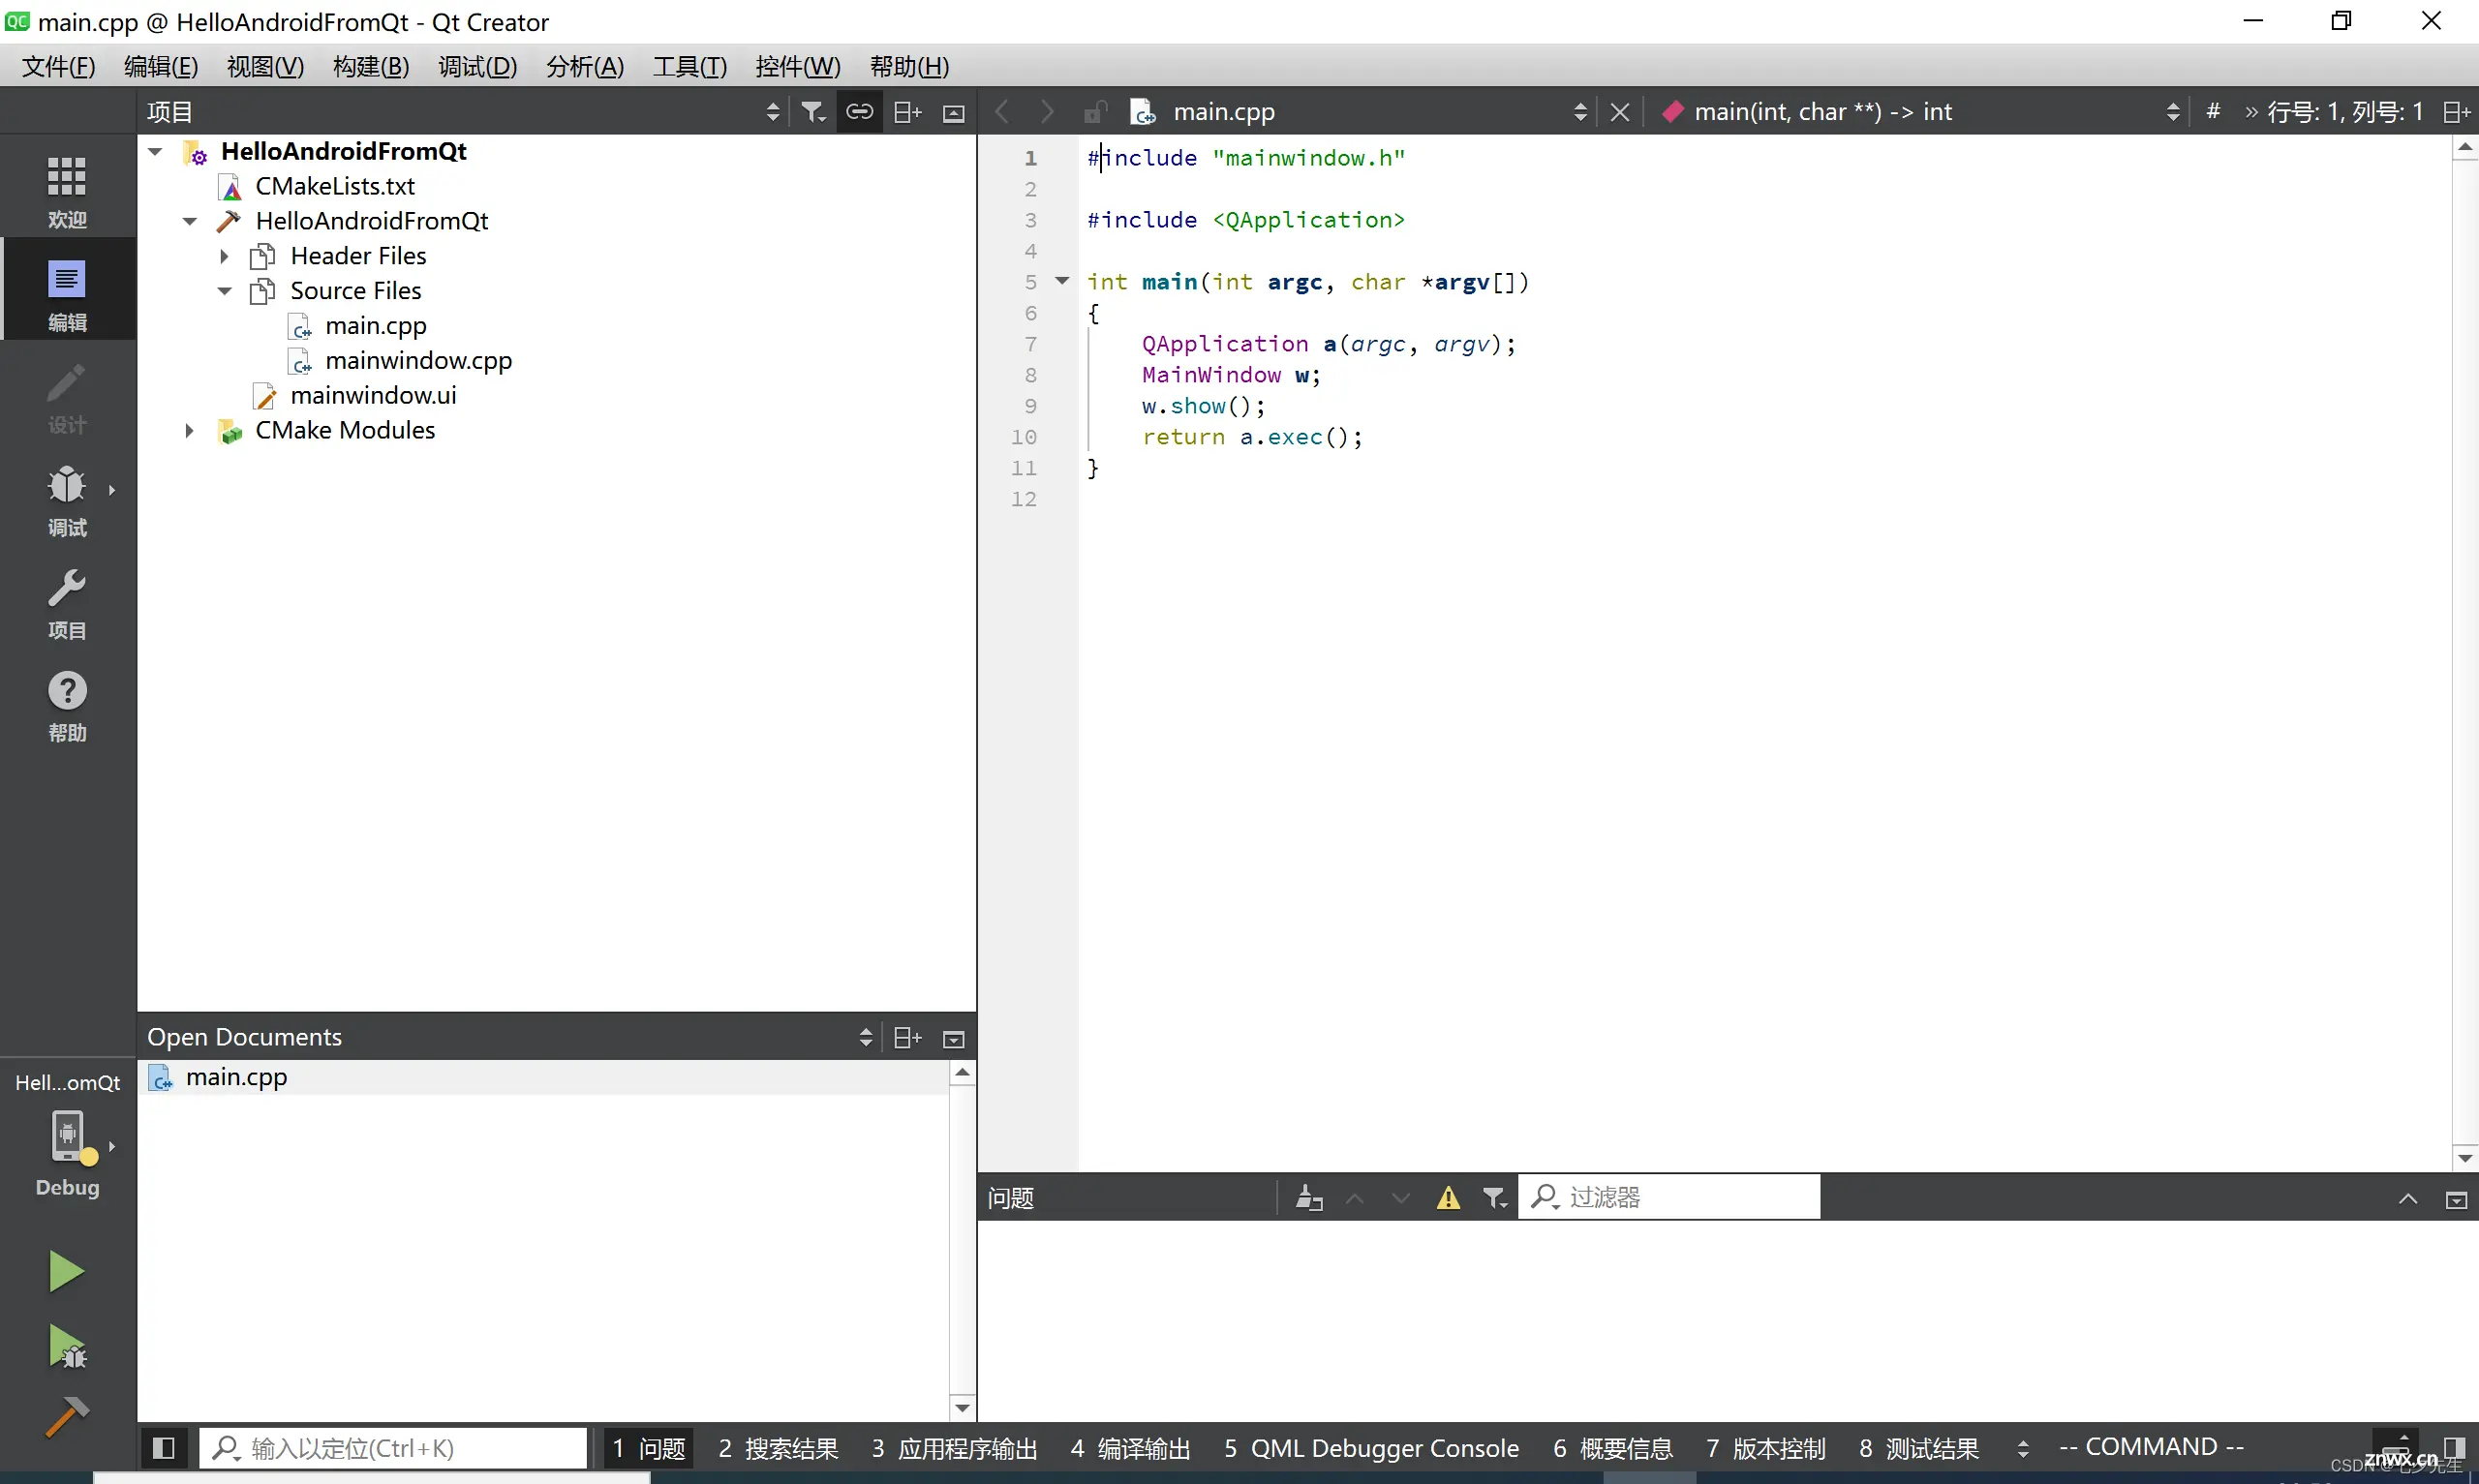Open Projects (项目) mode in sidebar
Viewport: 2479px width, 1484px height.
tap(67, 604)
